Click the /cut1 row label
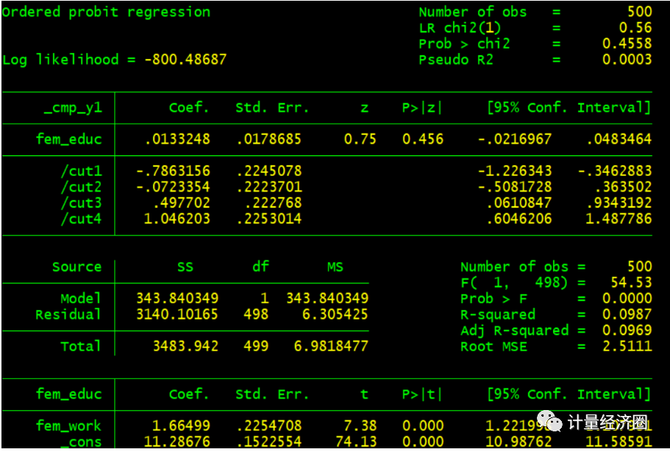Image resolution: width=670 pixels, height=452 pixels. click(x=81, y=171)
